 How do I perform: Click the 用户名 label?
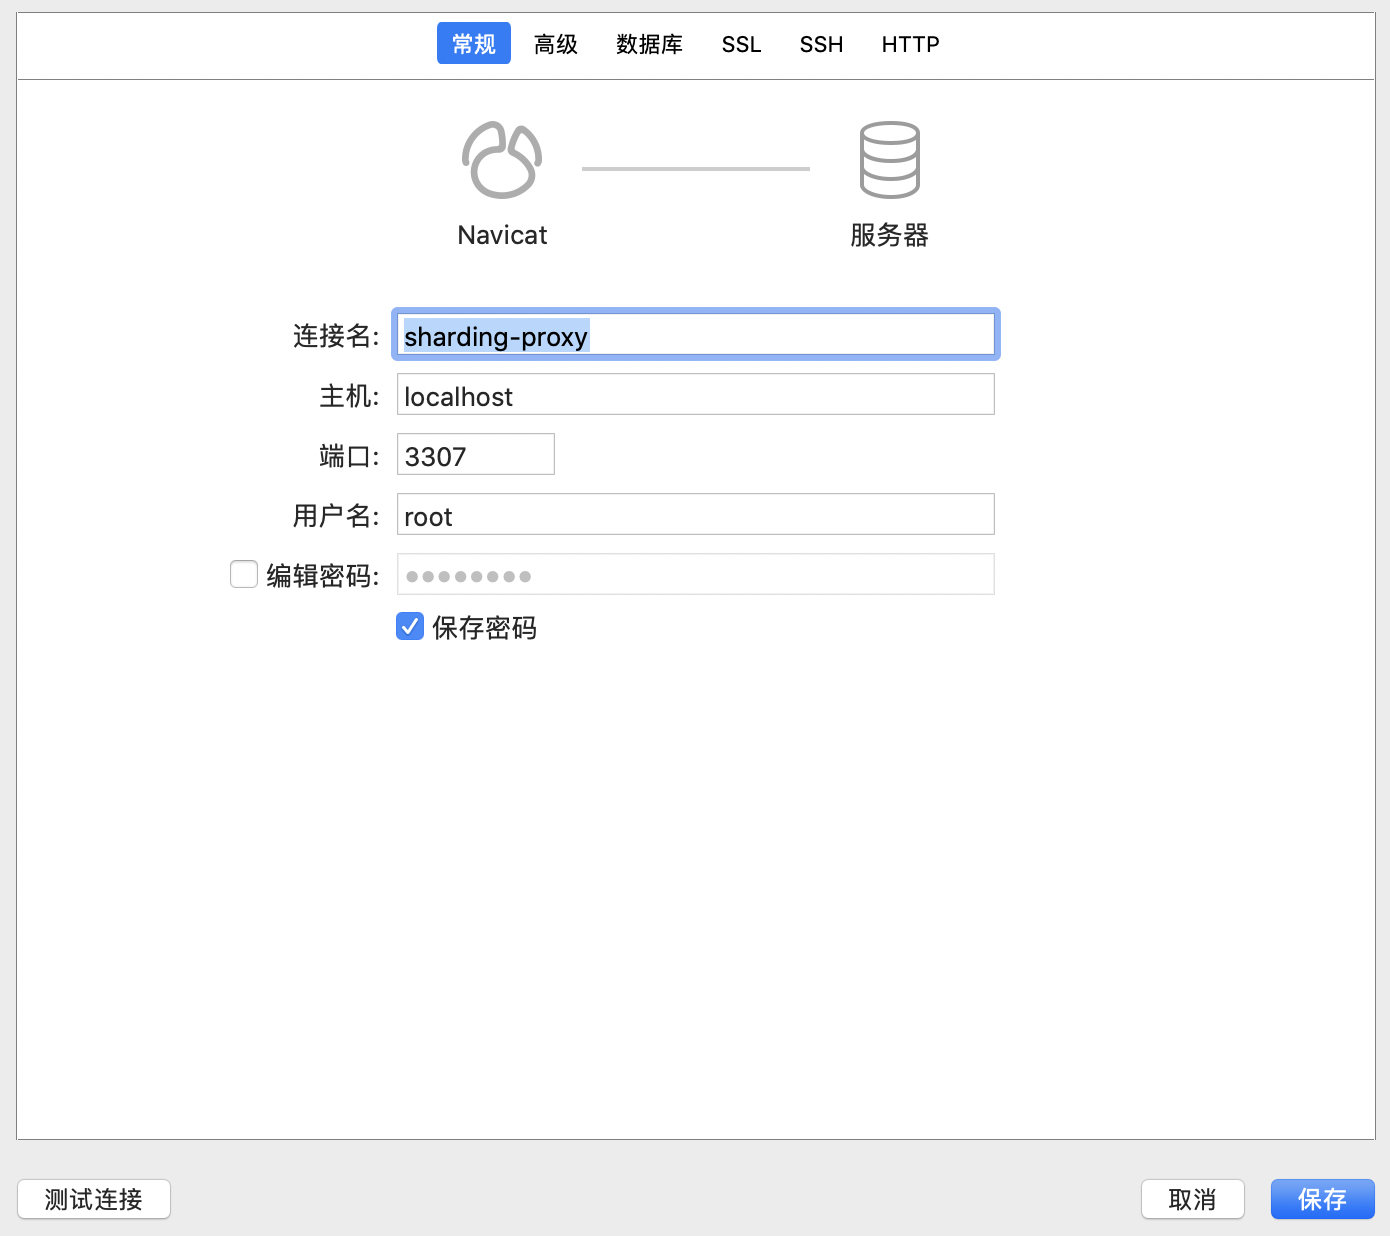[x=336, y=516]
